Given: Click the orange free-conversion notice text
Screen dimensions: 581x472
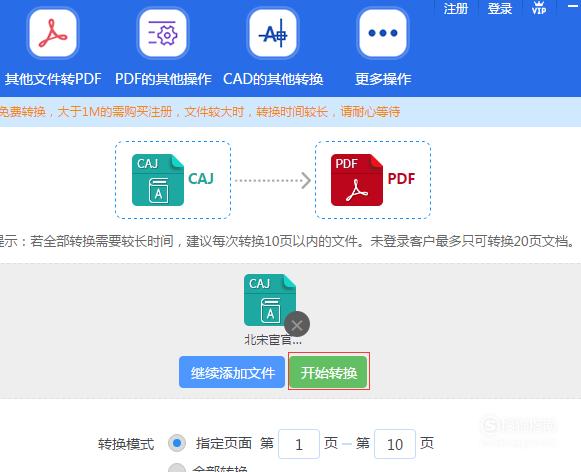Looking at the screenshot, I should click(x=200, y=112).
